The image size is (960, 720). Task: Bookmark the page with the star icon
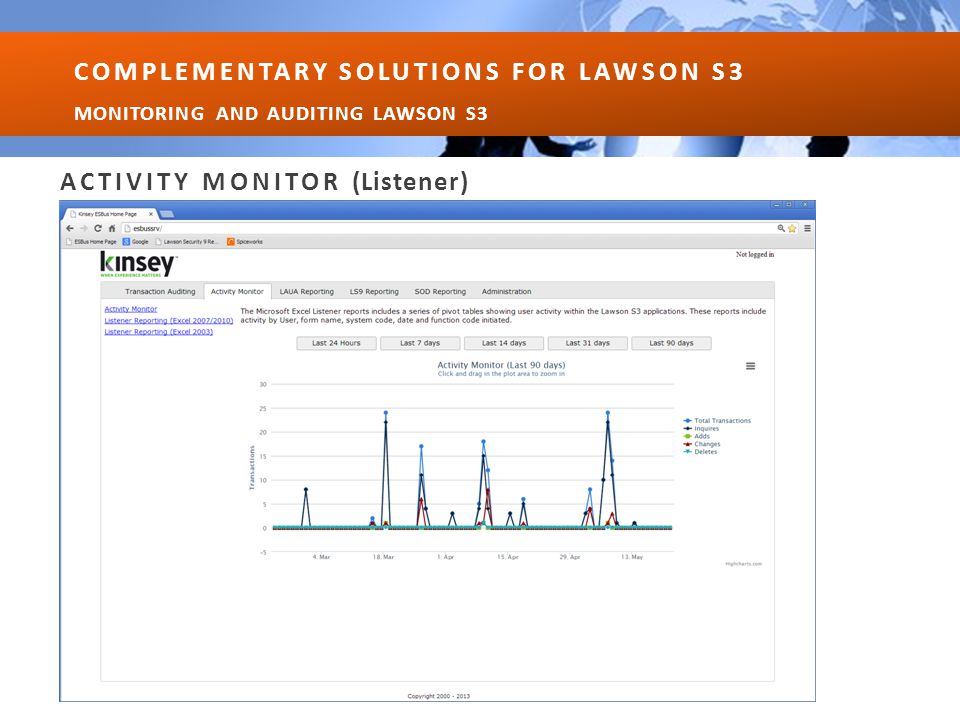tap(792, 228)
